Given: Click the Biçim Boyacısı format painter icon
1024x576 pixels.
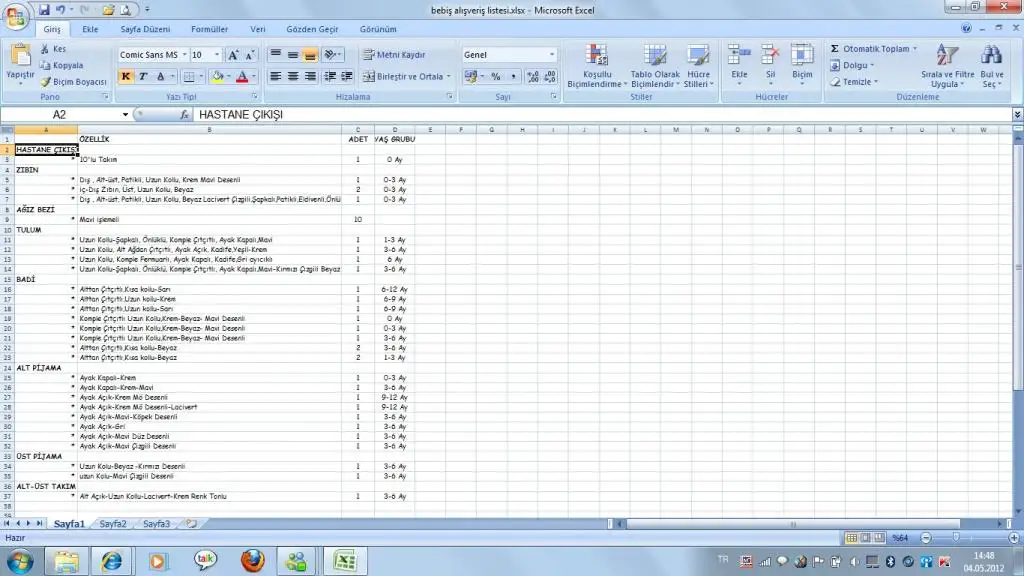Looking at the screenshot, I should click(46, 81).
